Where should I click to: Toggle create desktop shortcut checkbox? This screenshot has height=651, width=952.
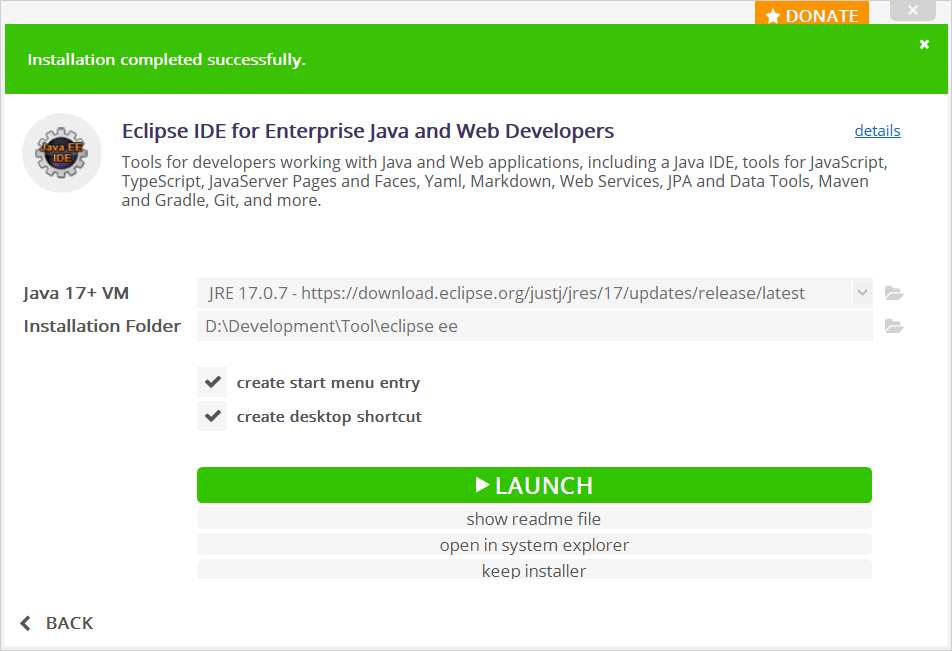[212, 416]
